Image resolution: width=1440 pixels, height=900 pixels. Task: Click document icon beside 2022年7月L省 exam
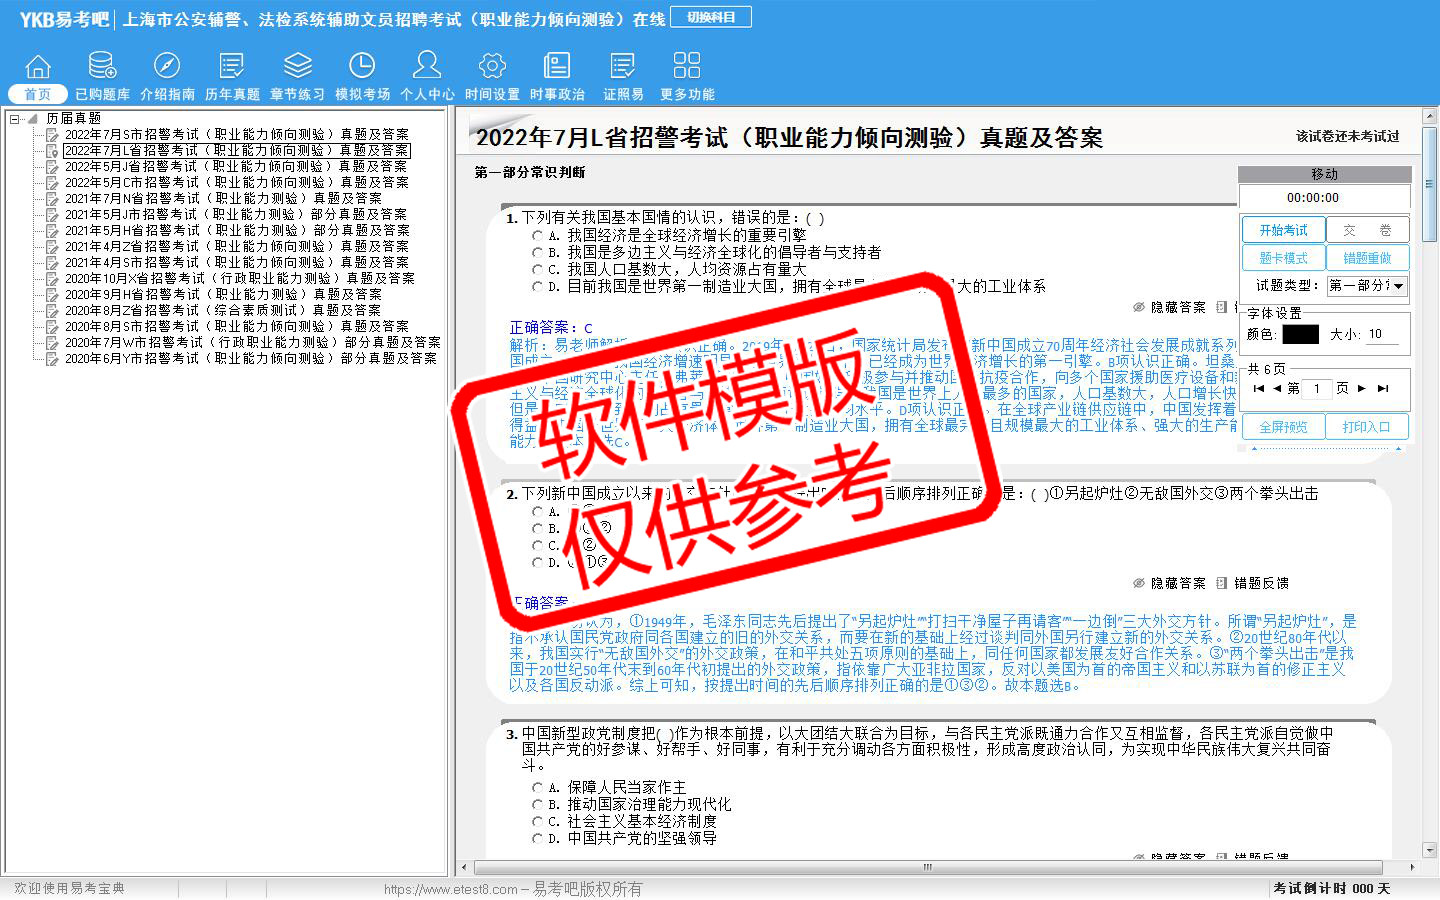click(52, 150)
